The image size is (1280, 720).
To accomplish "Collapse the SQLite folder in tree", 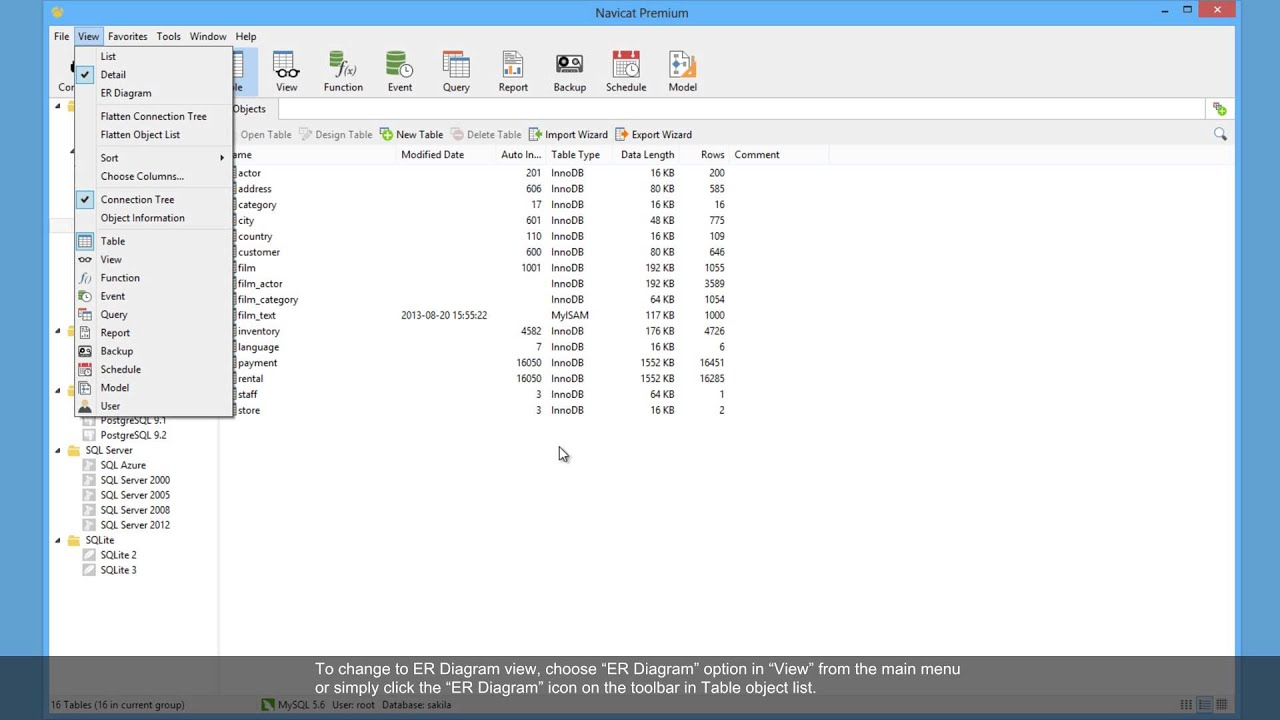I will click(x=57, y=540).
